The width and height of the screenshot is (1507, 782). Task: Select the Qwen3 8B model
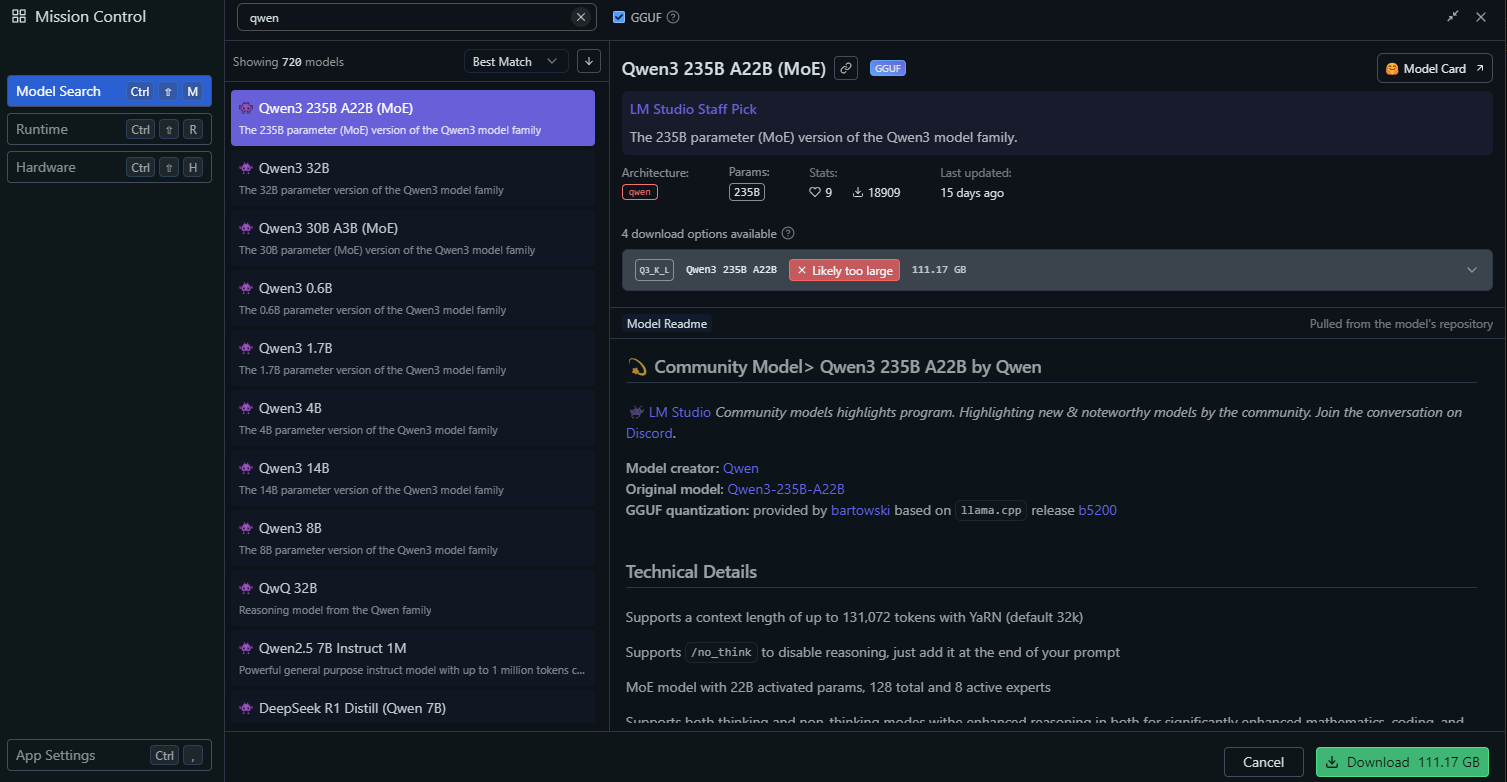tap(413, 538)
